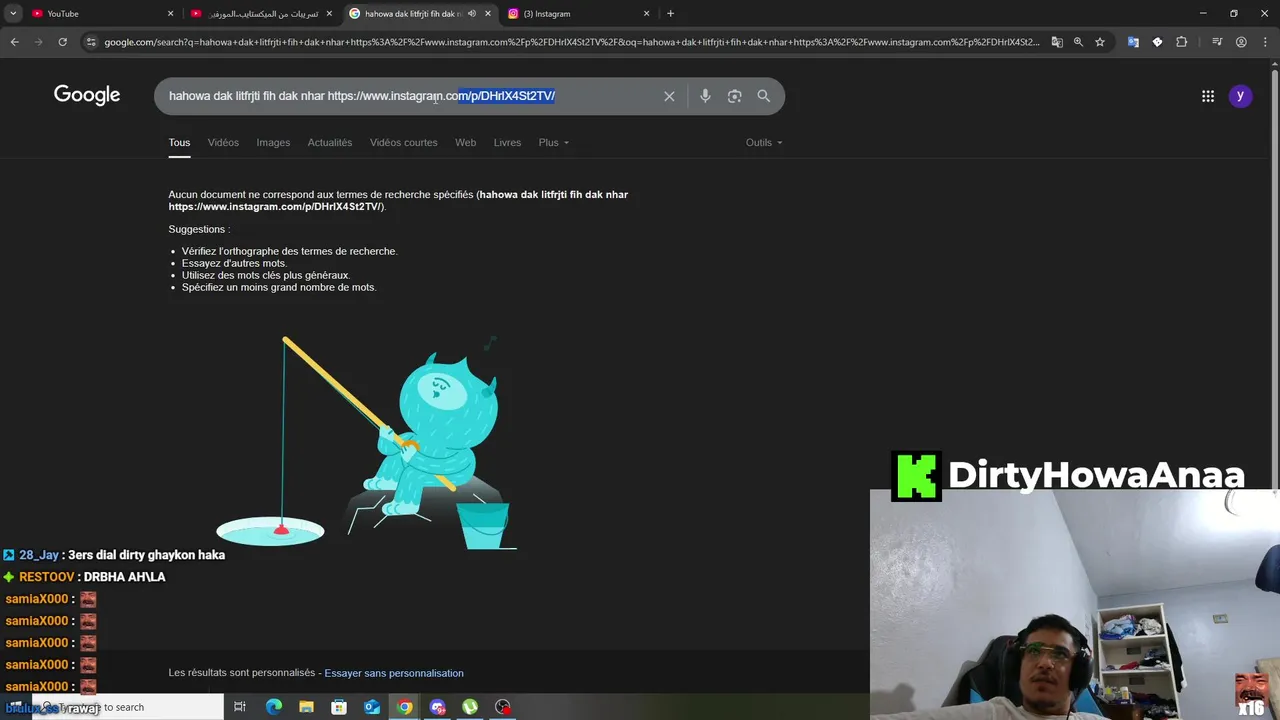The width and height of the screenshot is (1280, 720).
Task: Start voice search with the microphone
Action: pyautogui.click(x=705, y=96)
